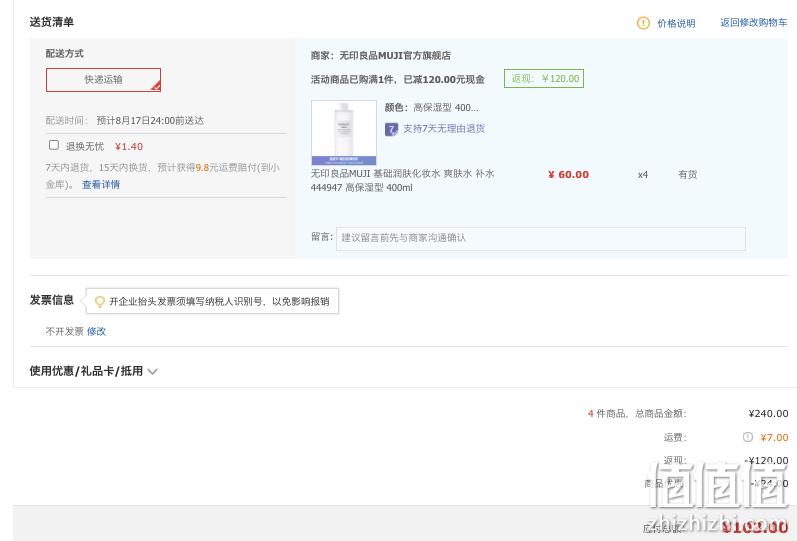Click the price explanation warning icon
797x541 pixels.
coord(643,23)
